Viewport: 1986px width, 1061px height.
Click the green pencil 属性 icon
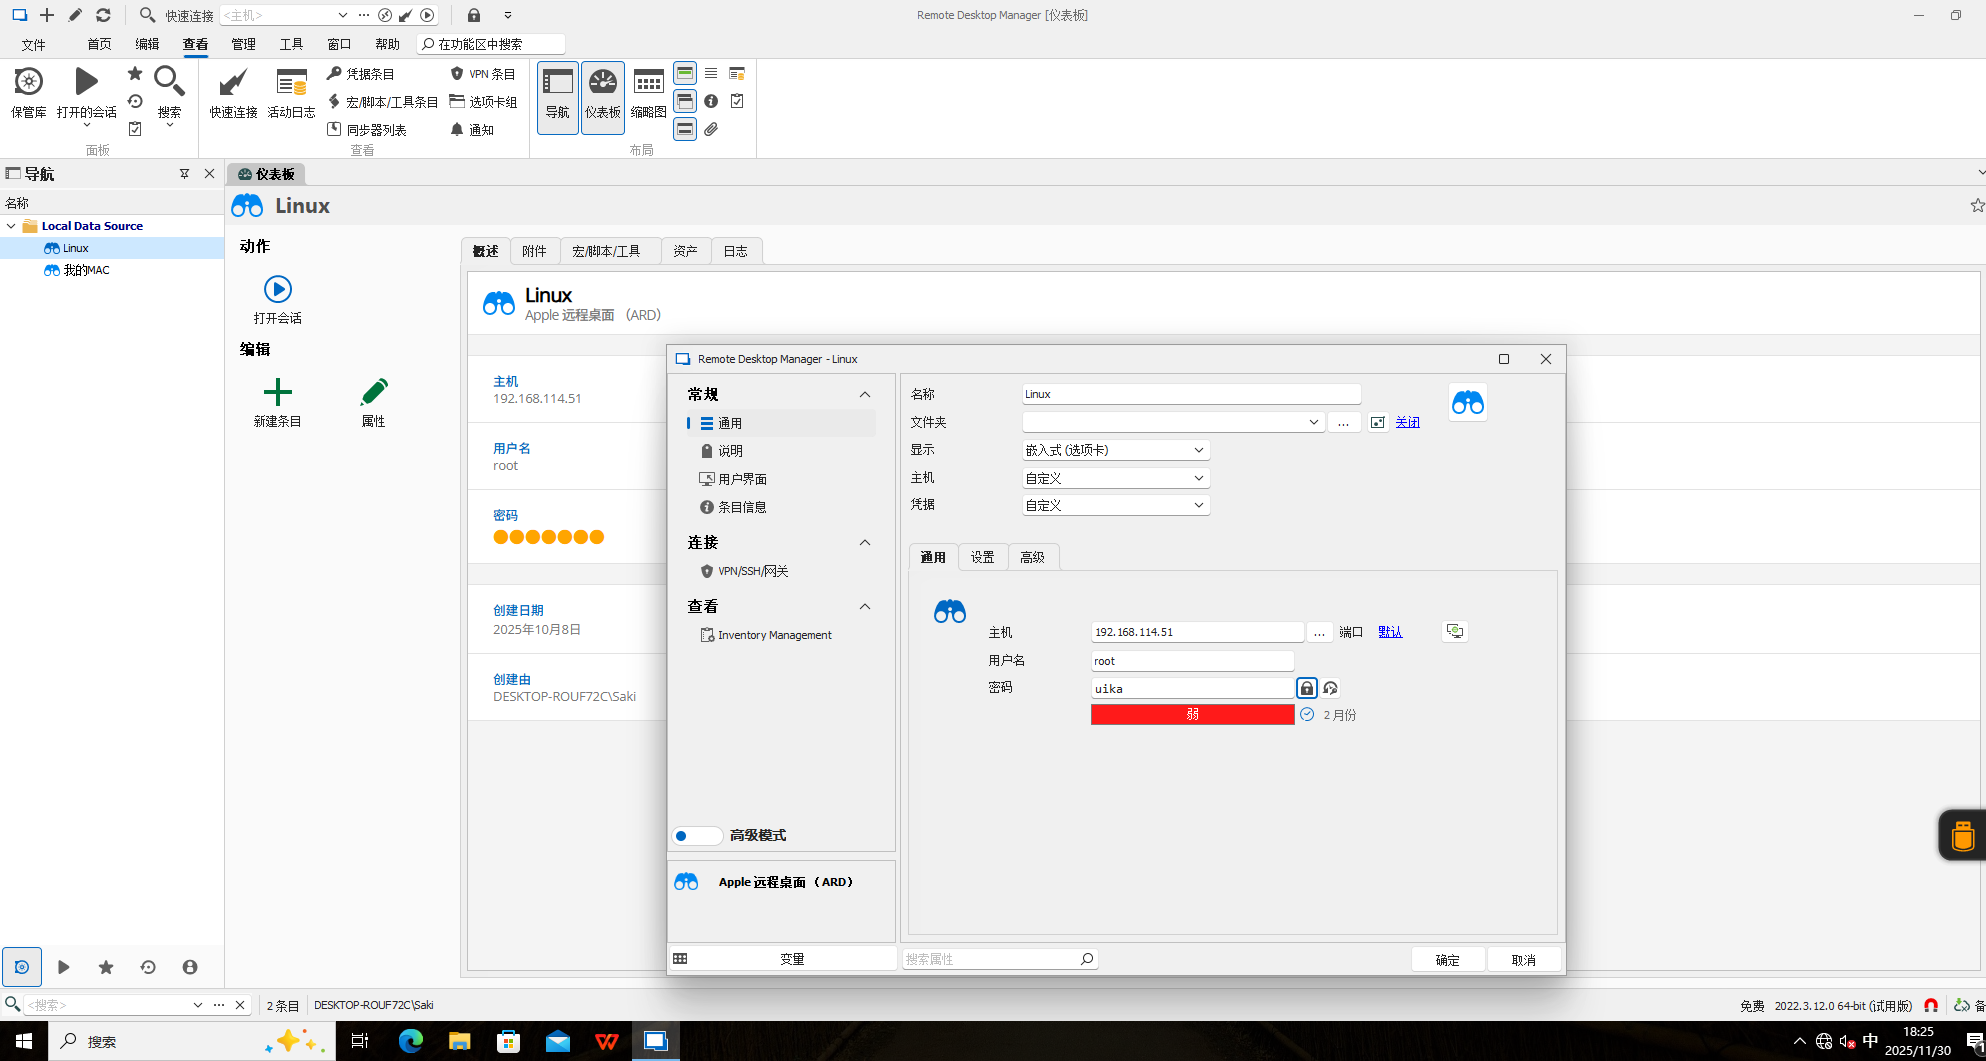pos(374,391)
